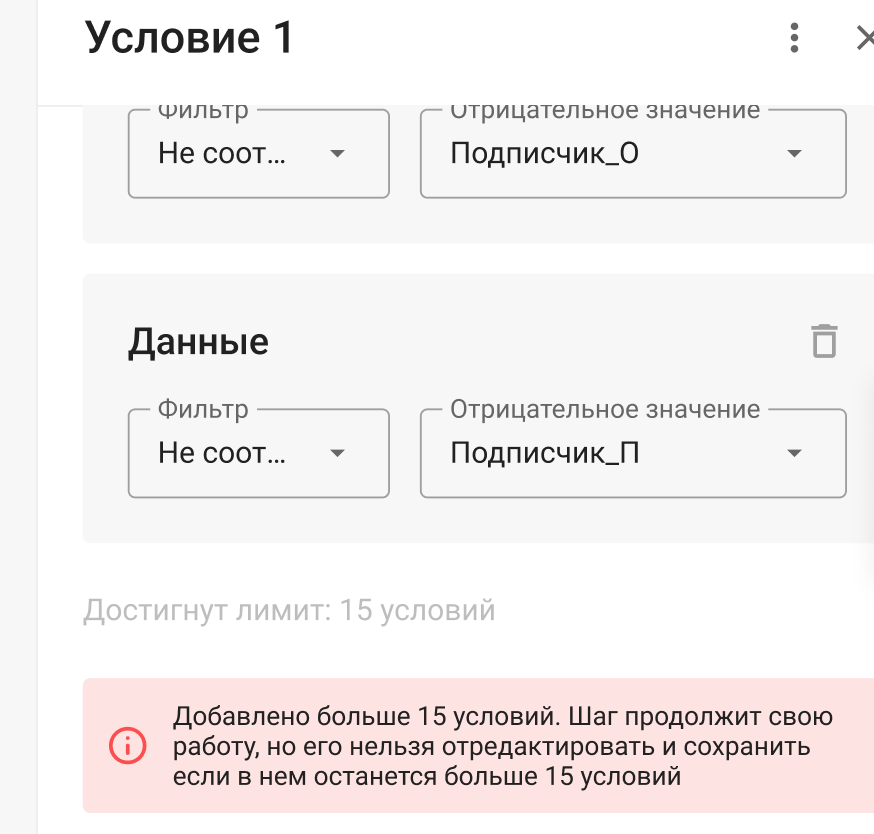Click arrow of Фильтр dropdown under Данные
Viewport: 874px width, 834px height.
tap(337, 453)
